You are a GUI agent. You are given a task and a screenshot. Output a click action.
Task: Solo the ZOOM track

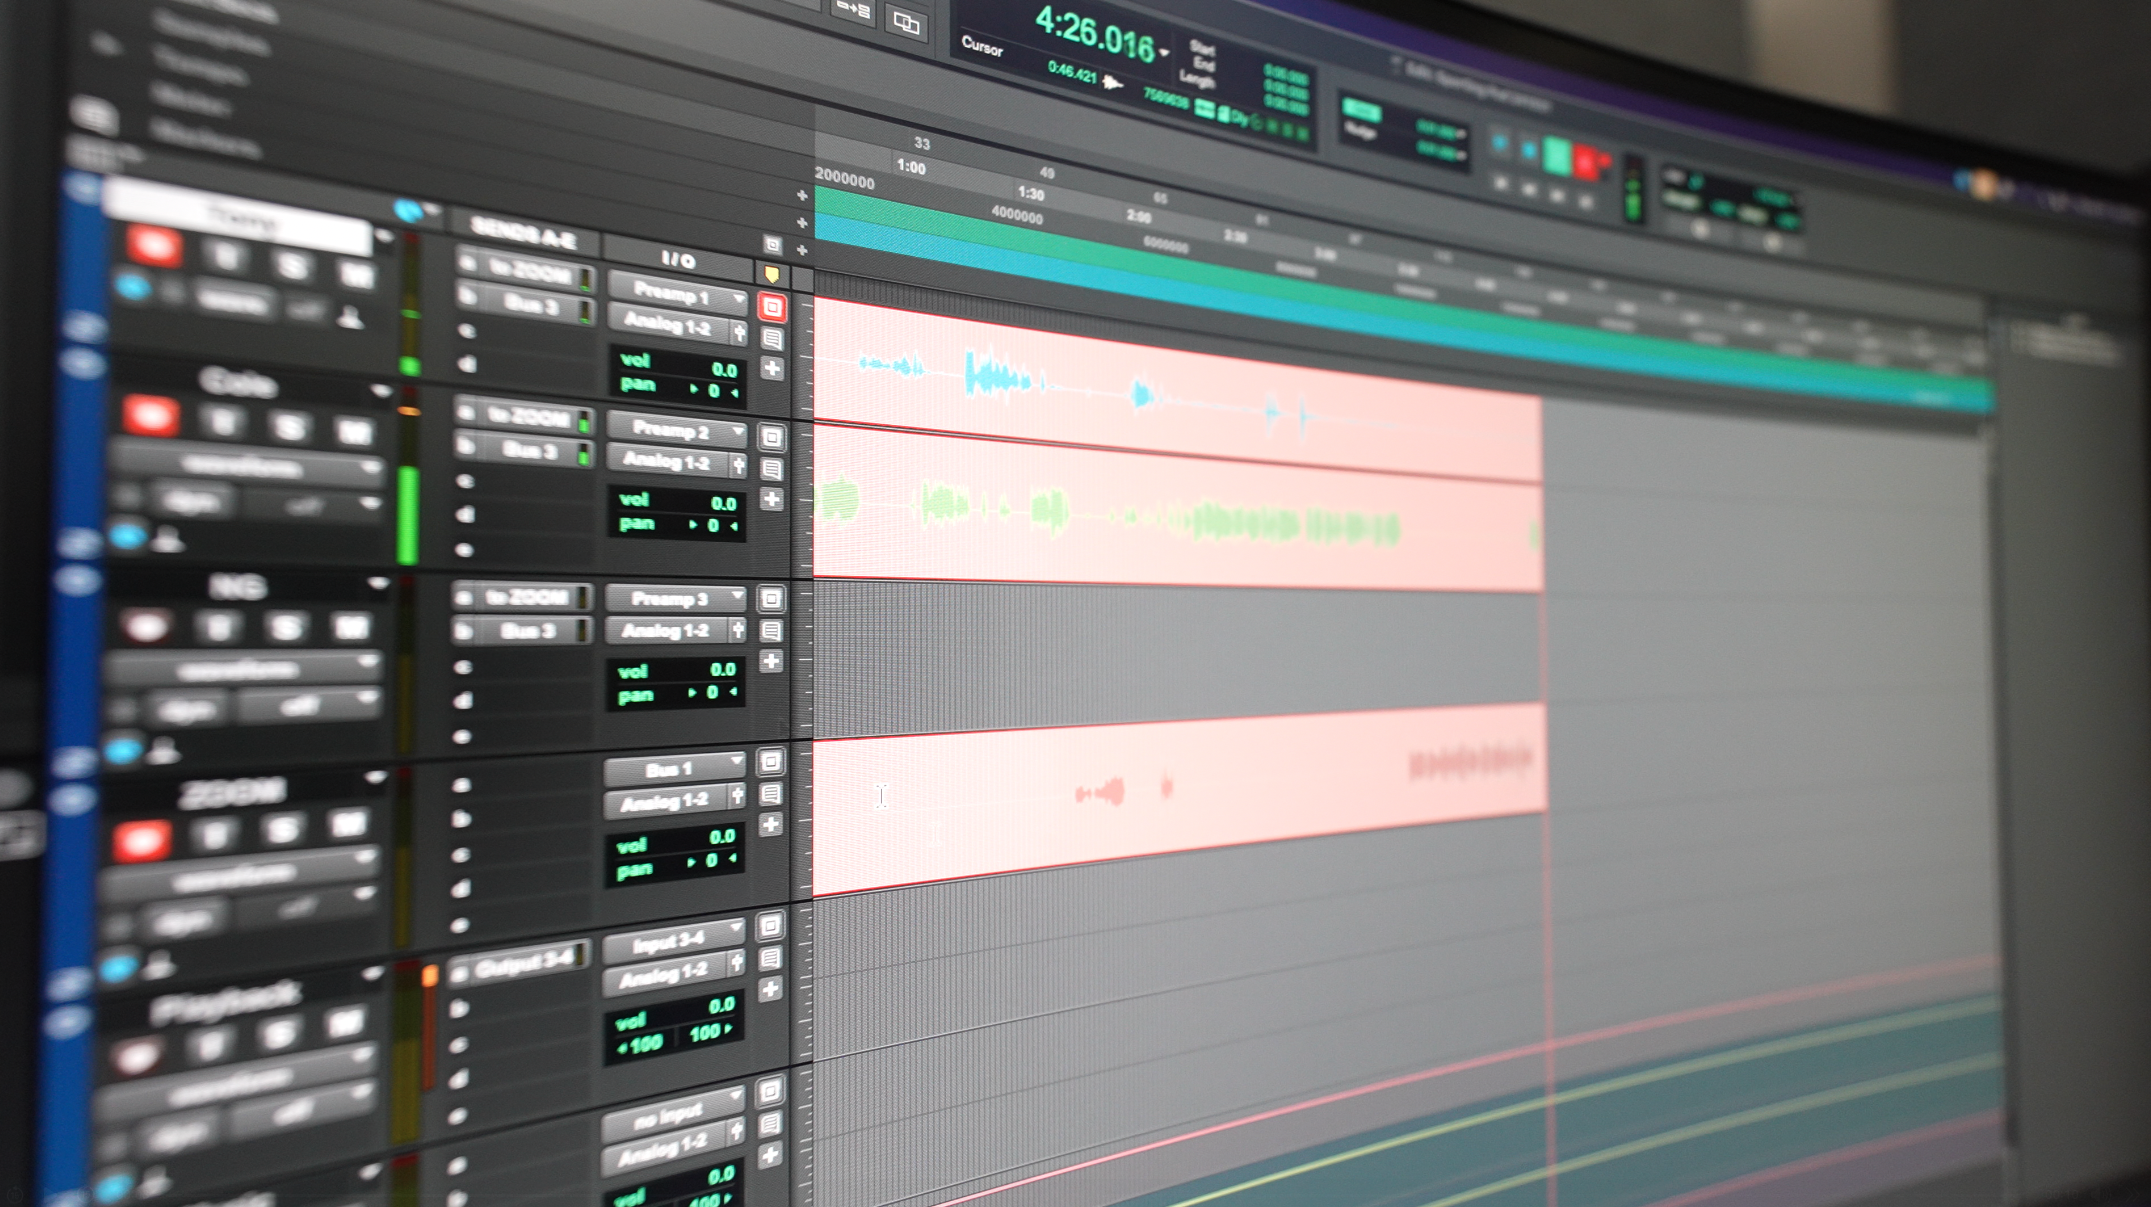pyautogui.click(x=282, y=830)
